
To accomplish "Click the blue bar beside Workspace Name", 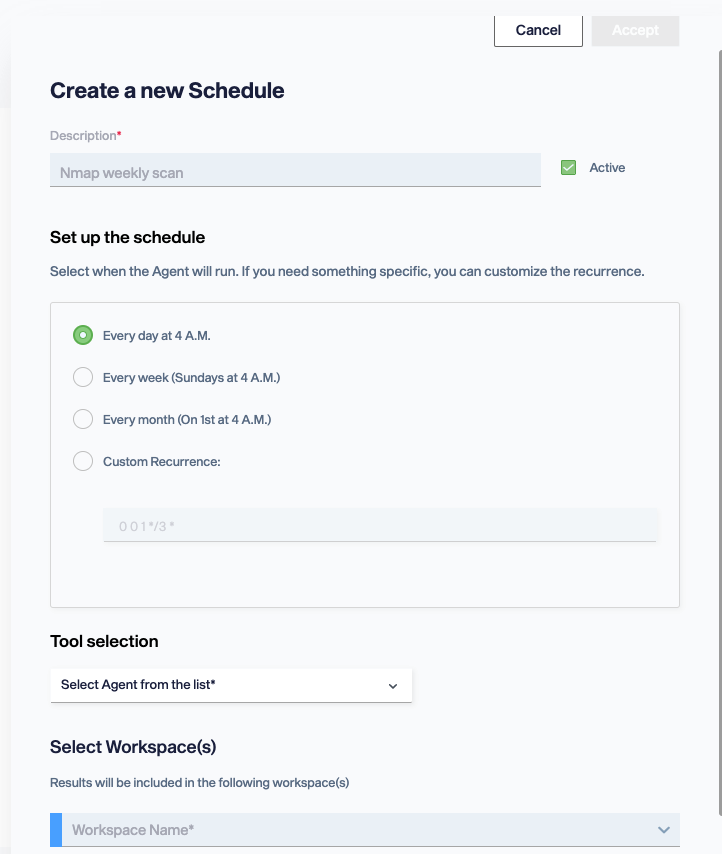I will click(x=56, y=830).
